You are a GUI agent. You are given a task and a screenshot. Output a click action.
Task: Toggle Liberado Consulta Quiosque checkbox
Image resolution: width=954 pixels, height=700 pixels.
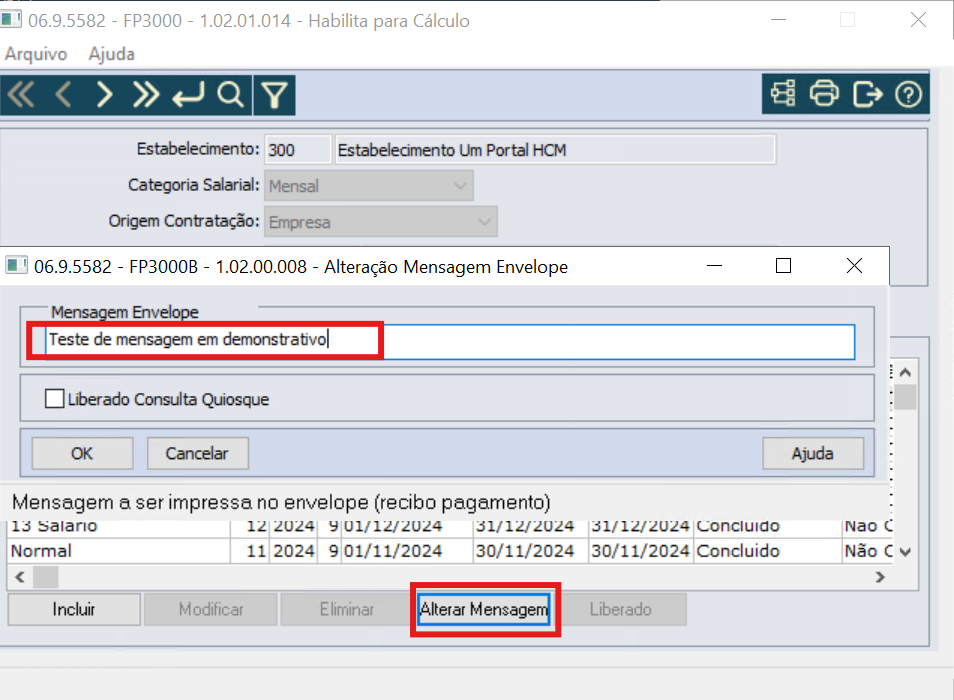click(54, 399)
